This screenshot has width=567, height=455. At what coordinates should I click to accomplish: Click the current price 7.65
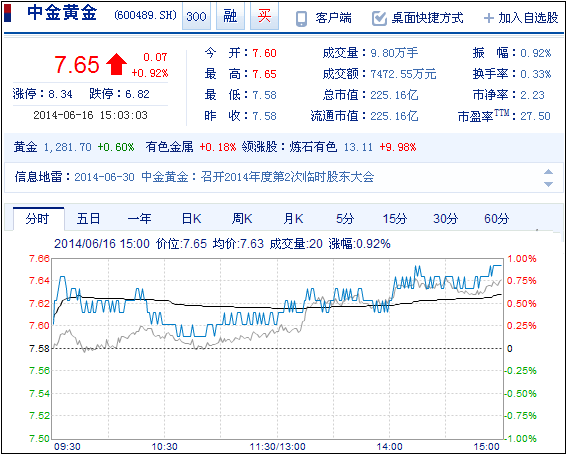(x=77, y=65)
